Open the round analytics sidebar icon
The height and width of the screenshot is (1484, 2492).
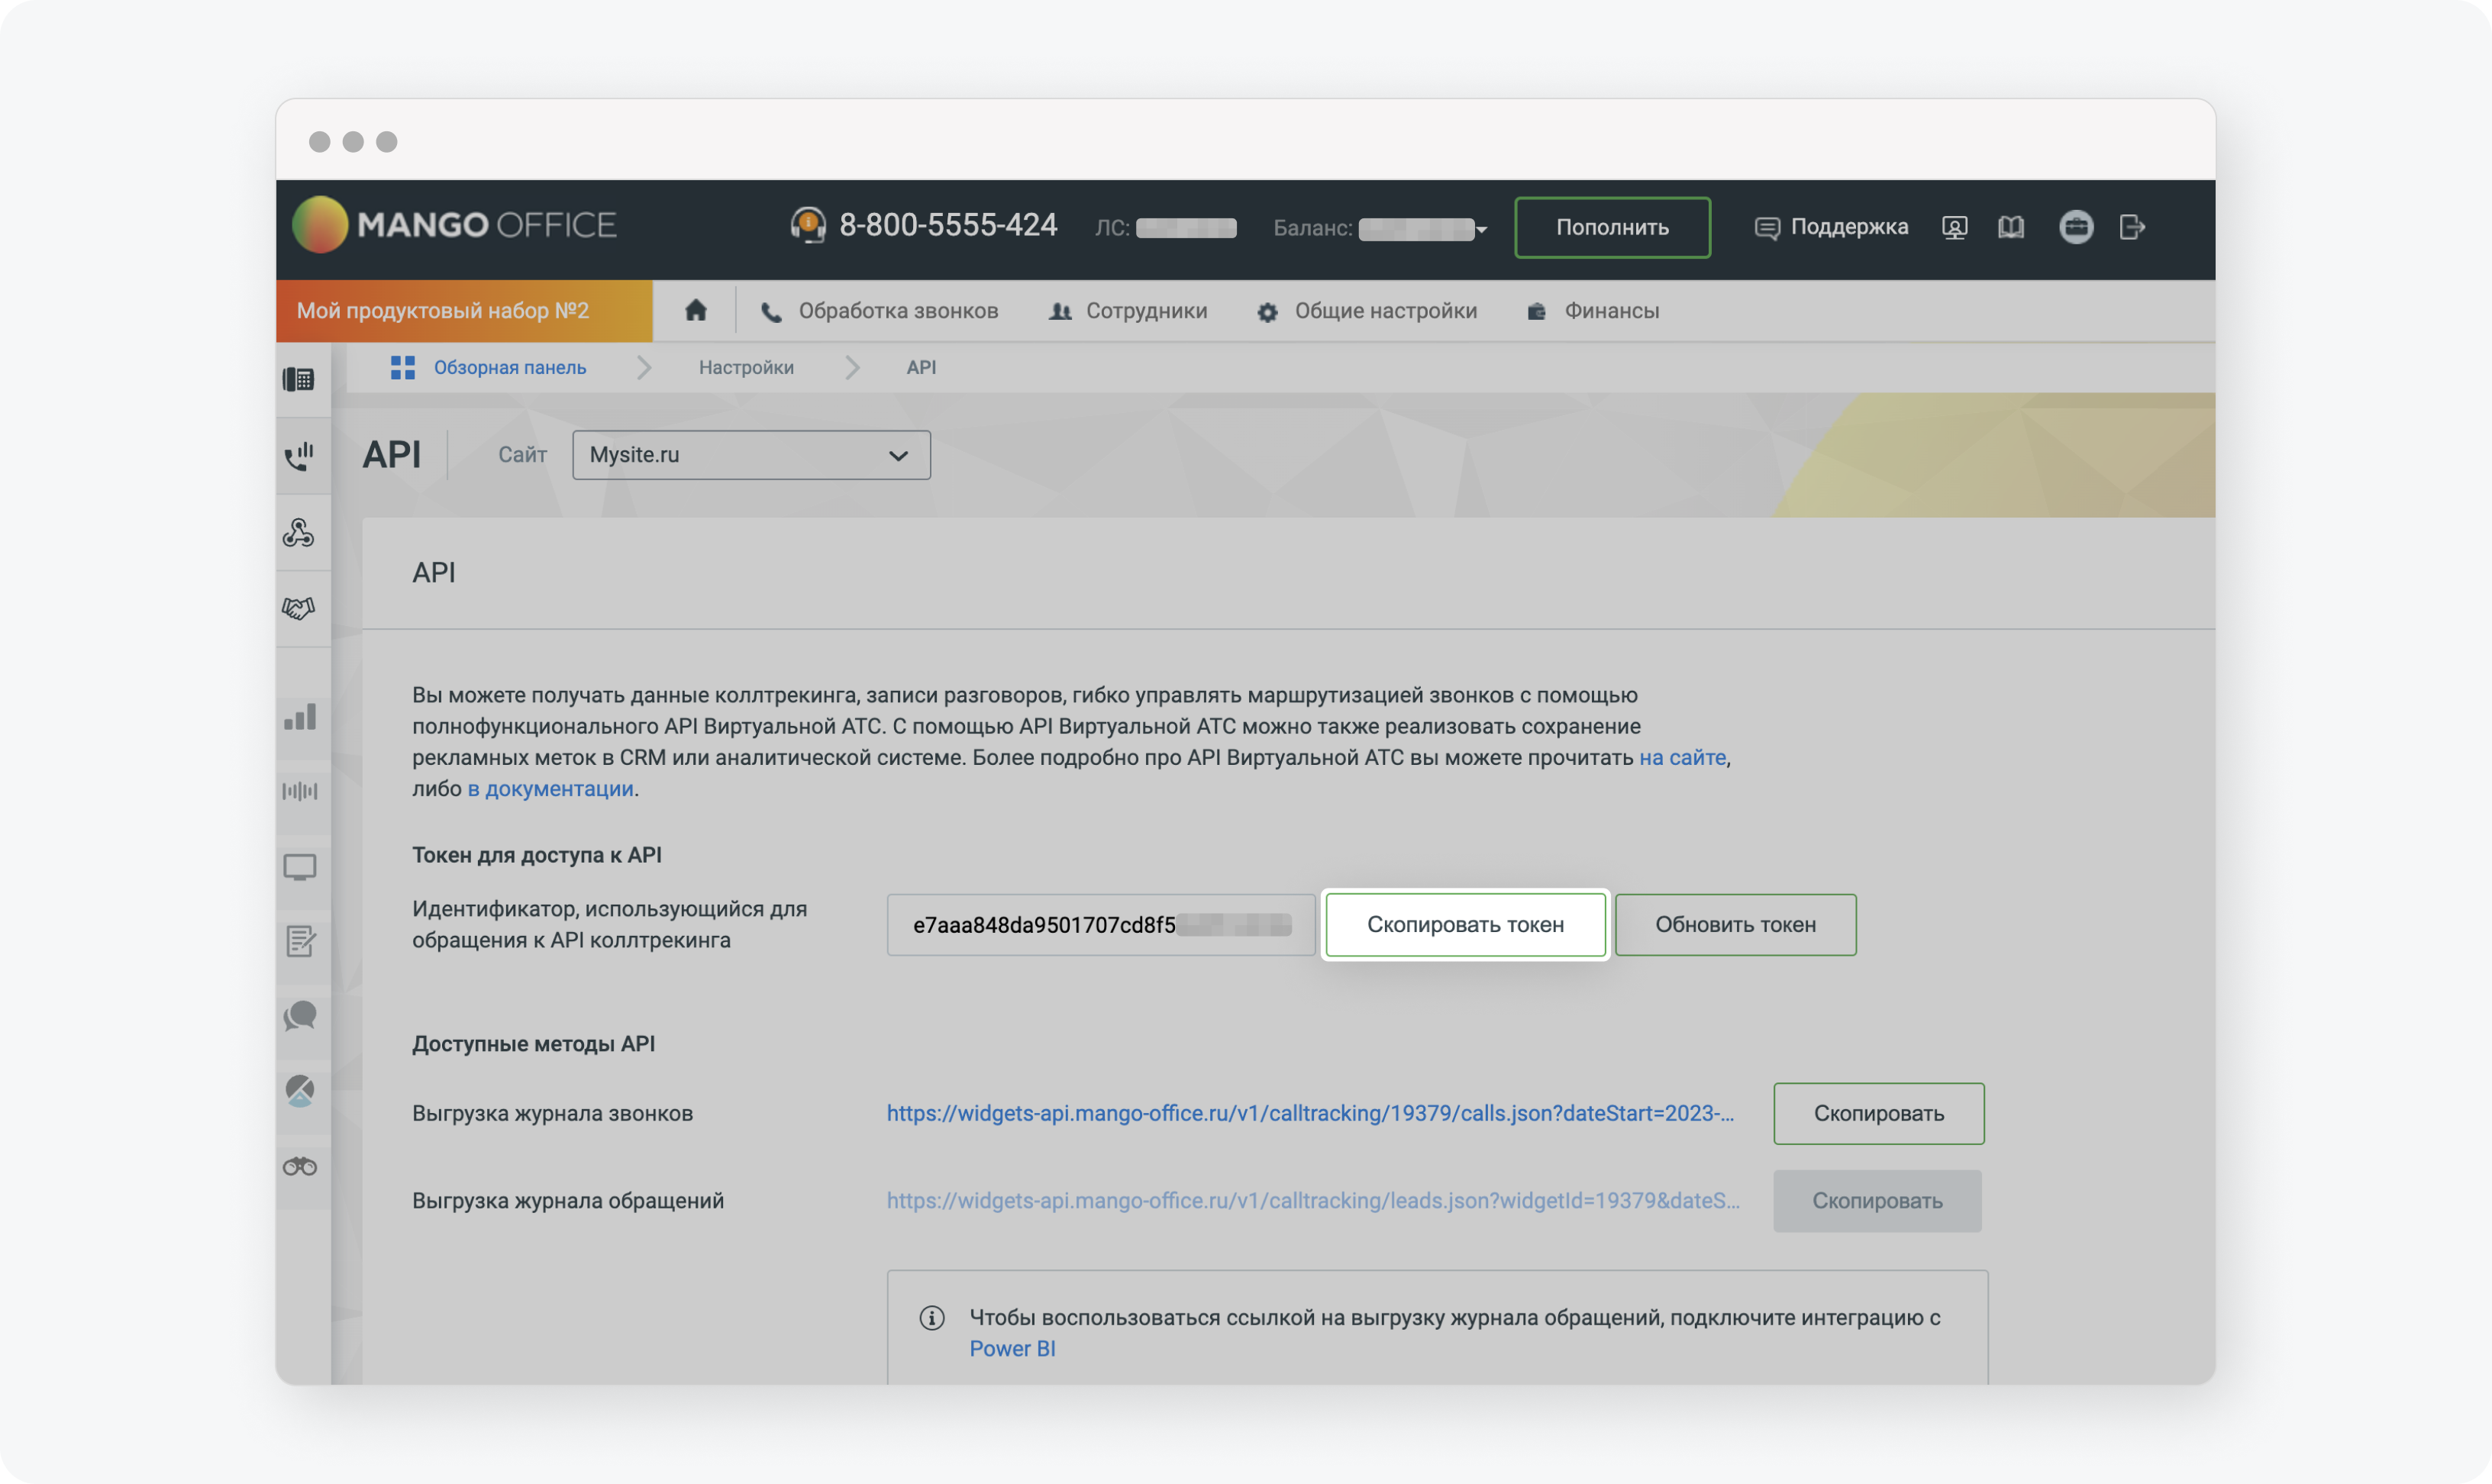tap(300, 1090)
